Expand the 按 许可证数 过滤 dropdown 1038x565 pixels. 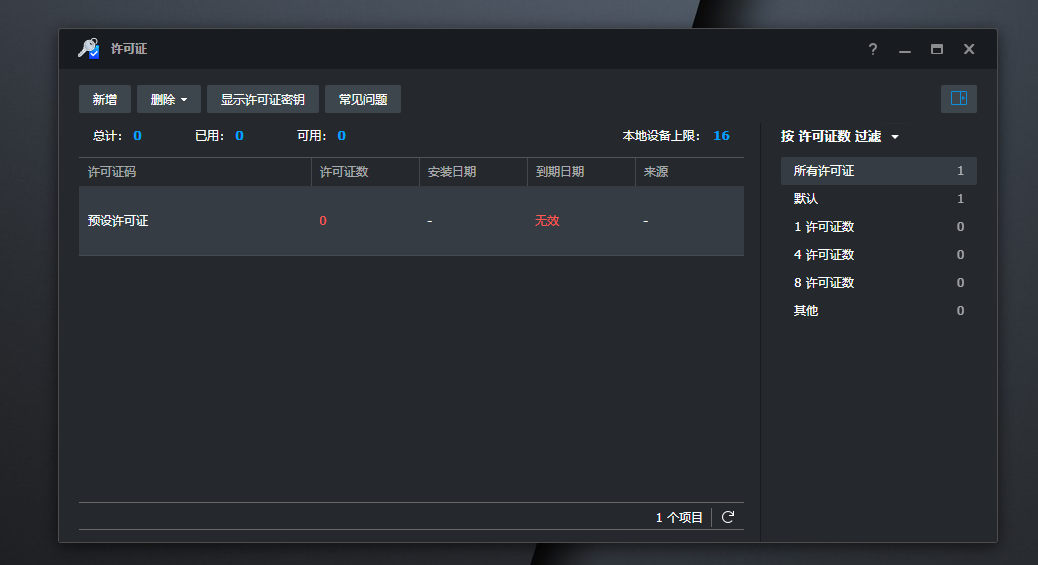[839, 136]
